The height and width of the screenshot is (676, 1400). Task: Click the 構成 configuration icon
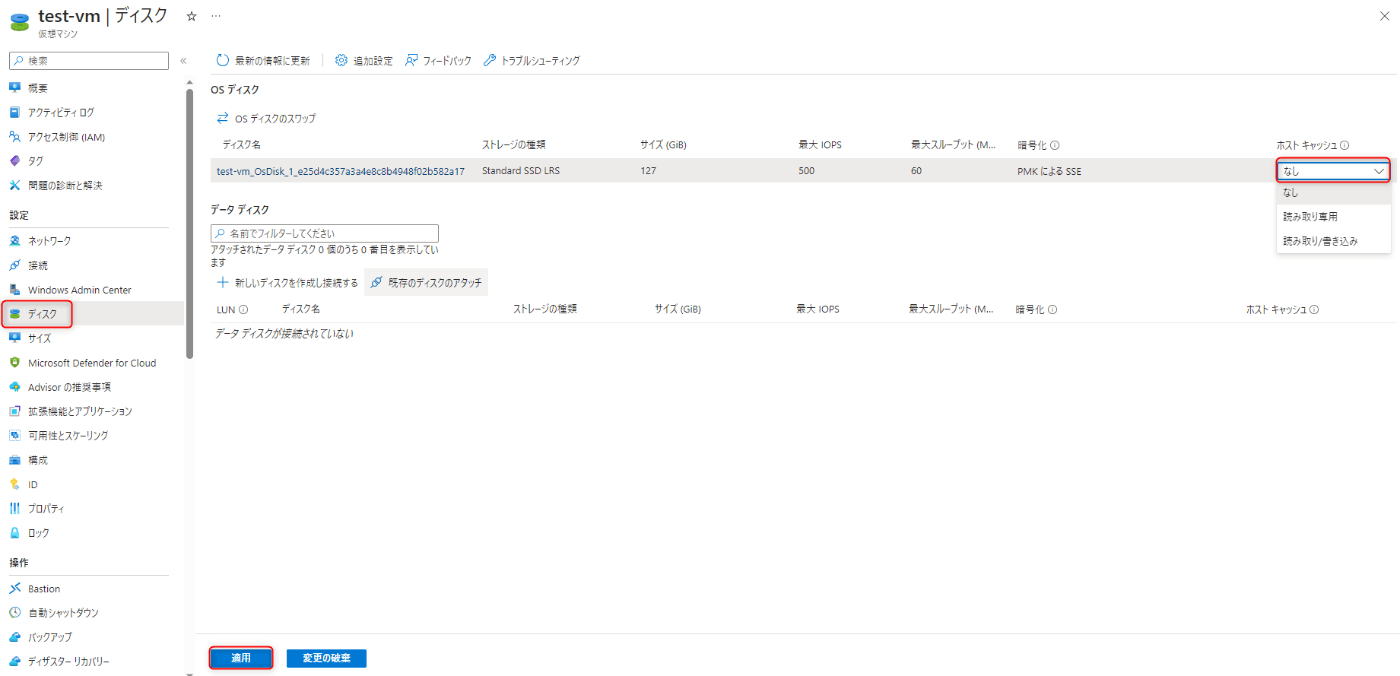coord(15,460)
